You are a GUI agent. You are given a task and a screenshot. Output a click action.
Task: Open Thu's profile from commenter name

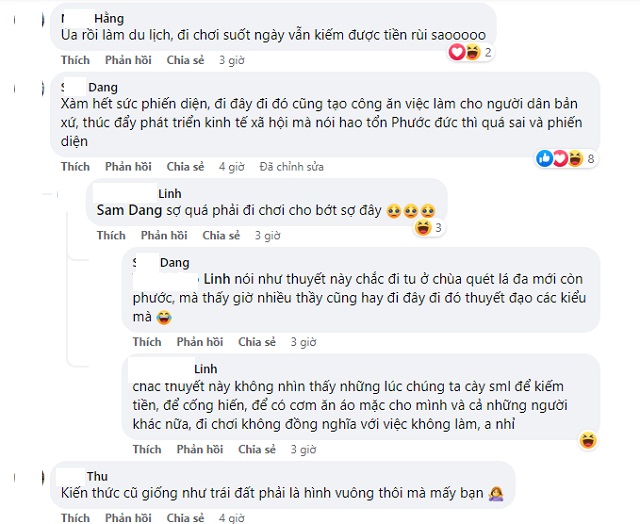coord(98,476)
